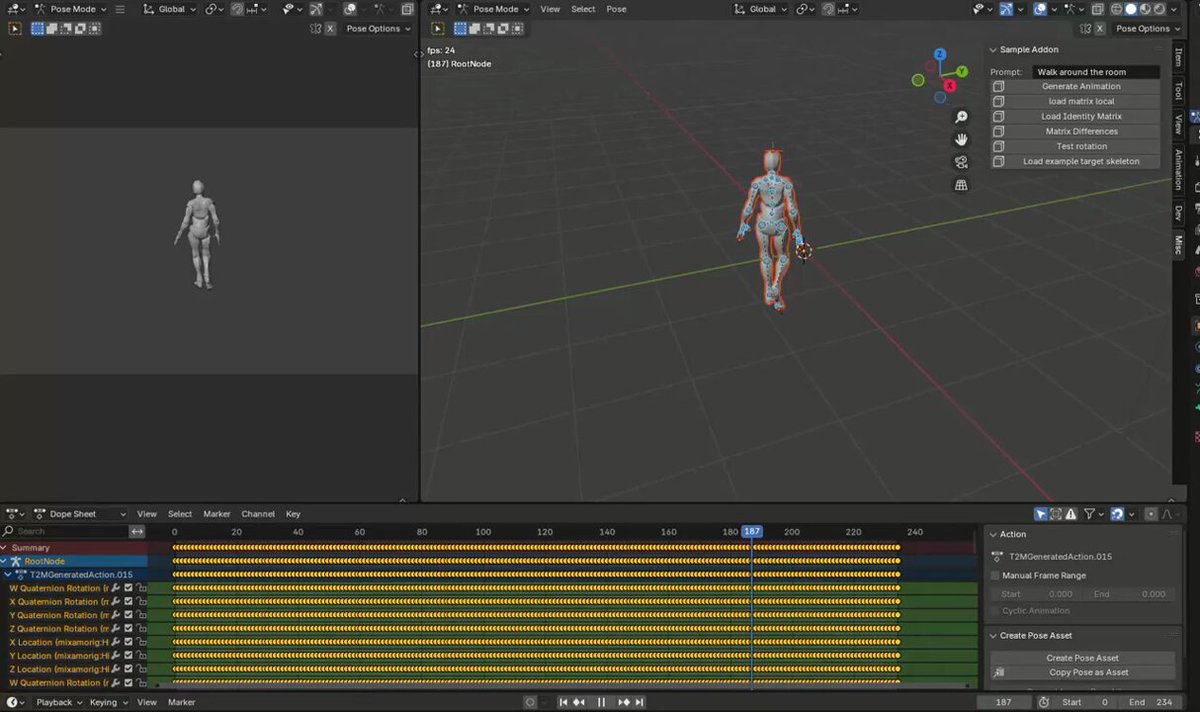Jump to the start frame button
This screenshot has height=712, width=1200.
(x=564, y=702)
